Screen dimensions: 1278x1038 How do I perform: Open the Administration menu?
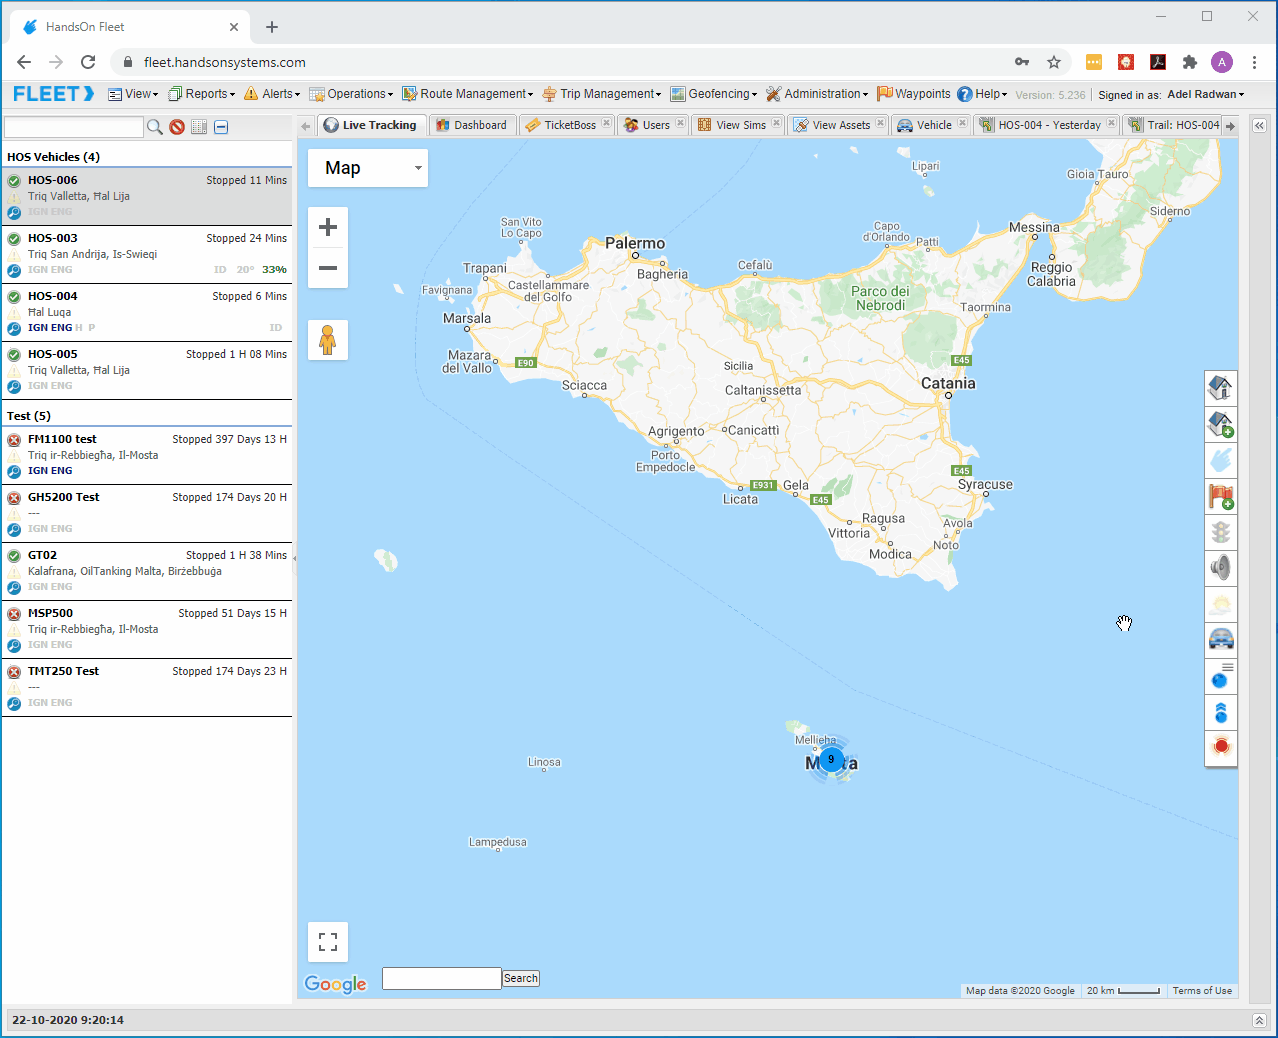817,94
